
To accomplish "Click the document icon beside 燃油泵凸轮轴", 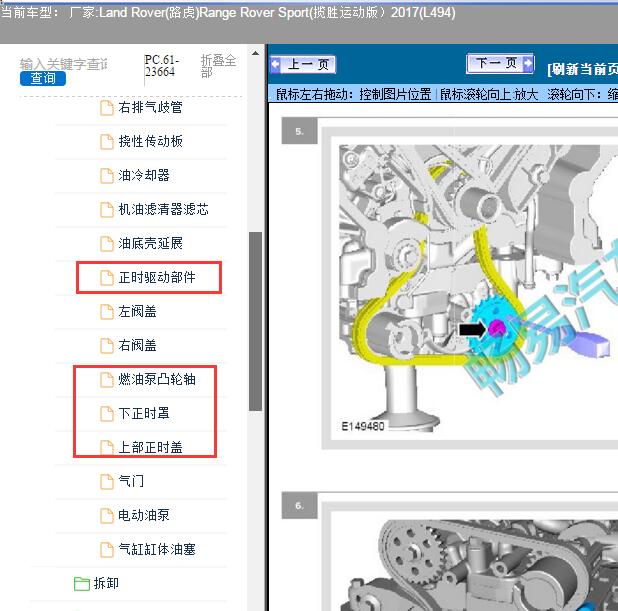I will [107, 380].
